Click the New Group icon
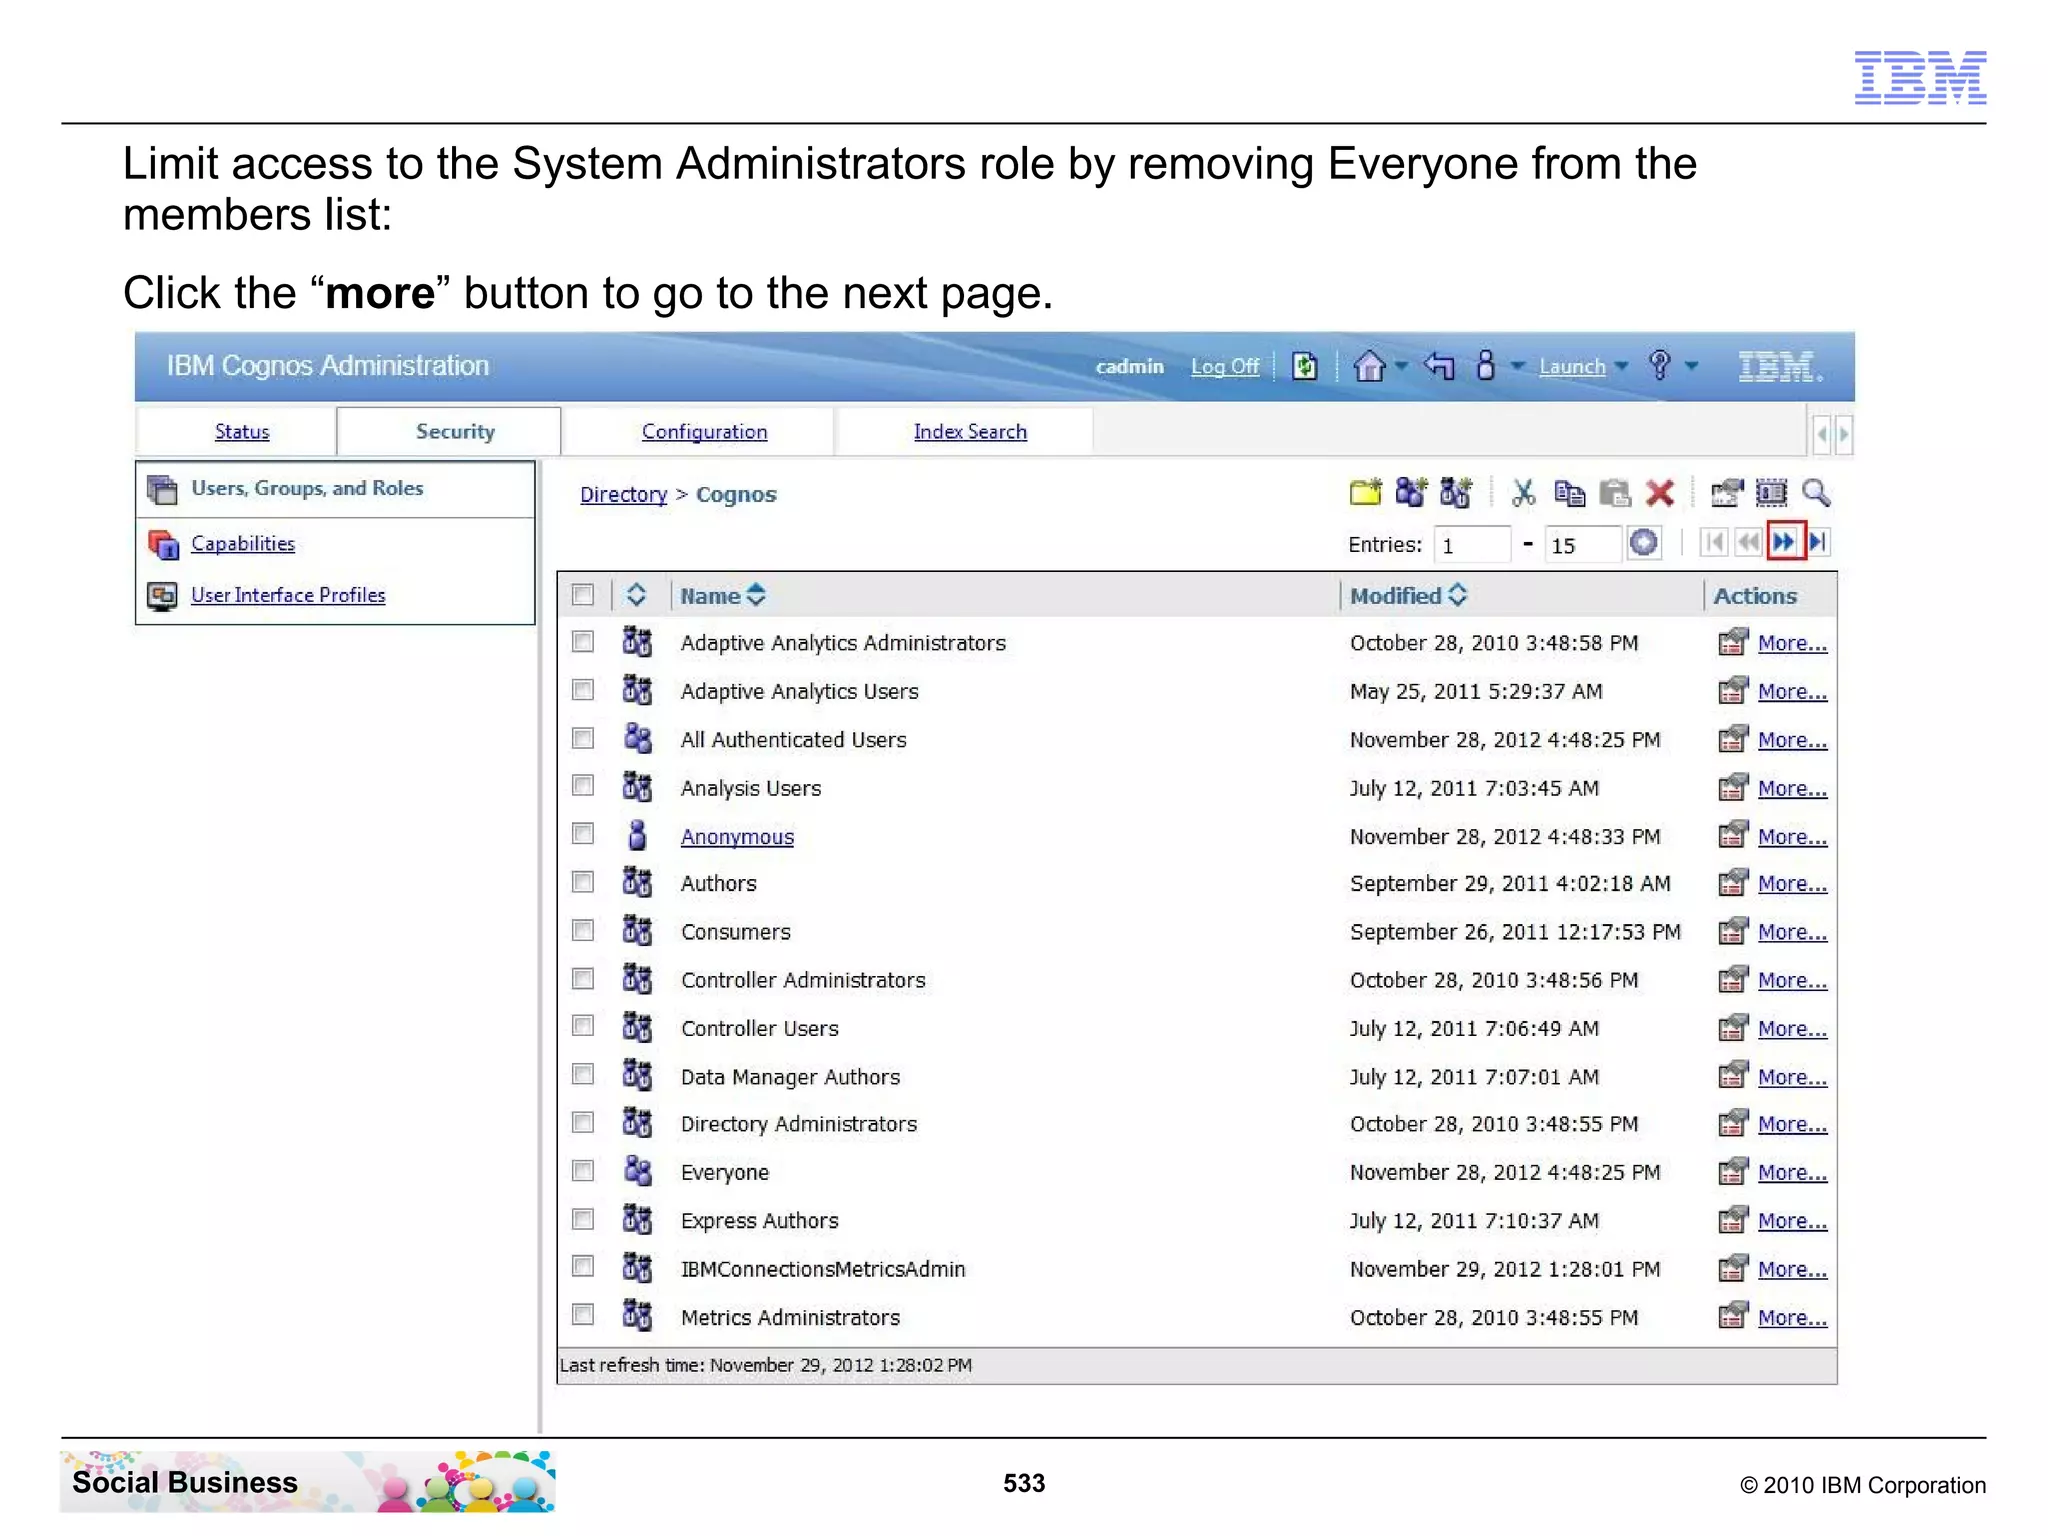This screenshot has width=2048, height=1536. pyautogui.click(x=1410, y=492)
